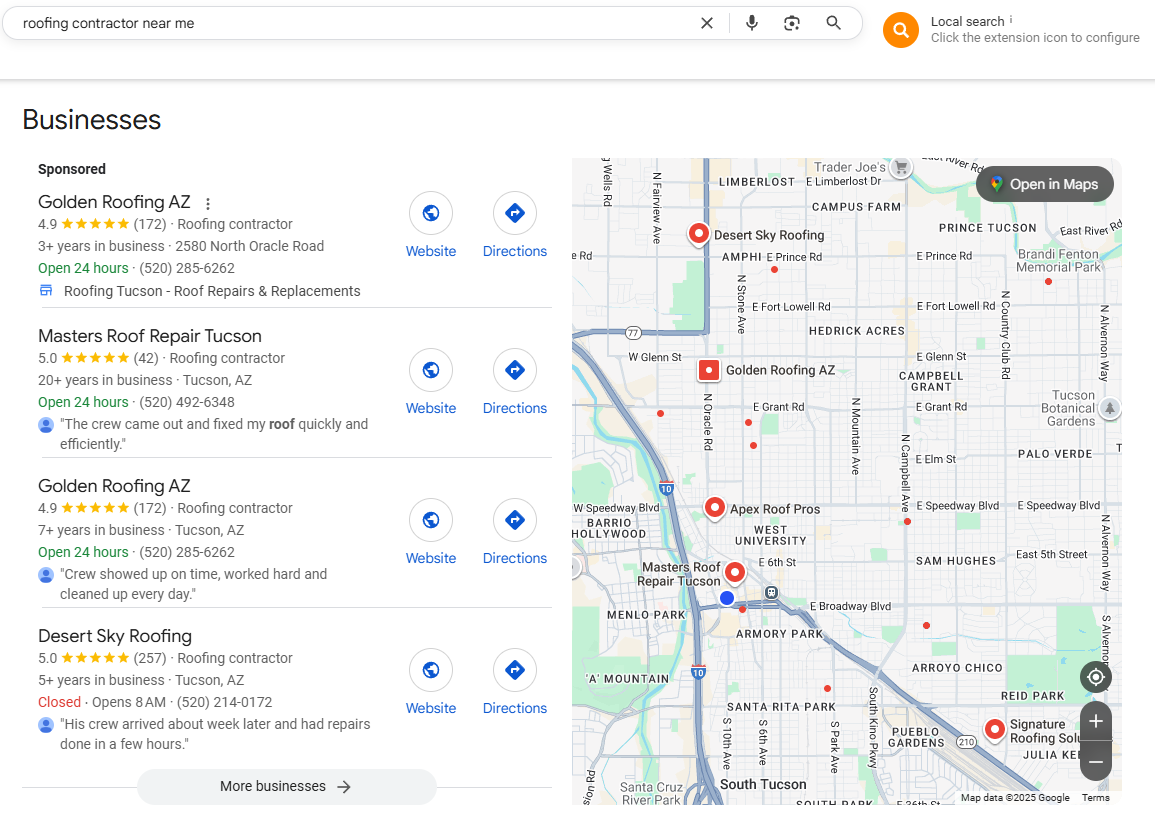Zoom in on the map
Viewport: 1155px width, 814px height.
(1096, 721)
